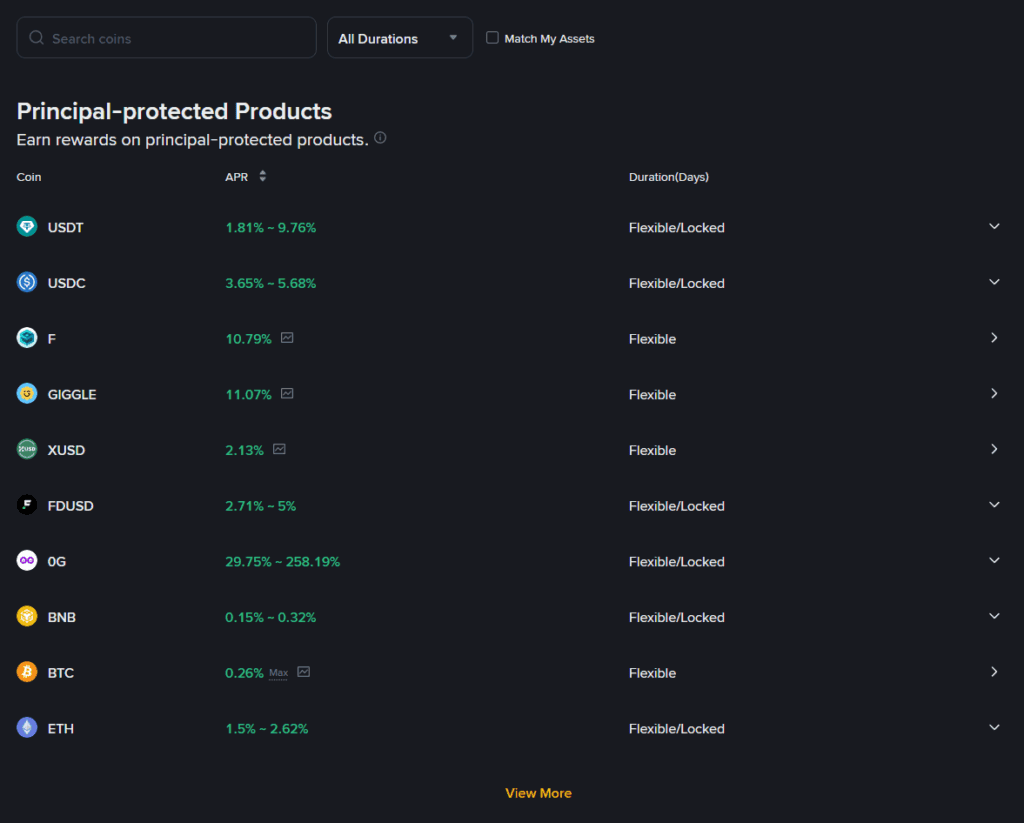The image size is (1024, 823).
Task: Click the BNB coin icon
Action: (27, 617)
